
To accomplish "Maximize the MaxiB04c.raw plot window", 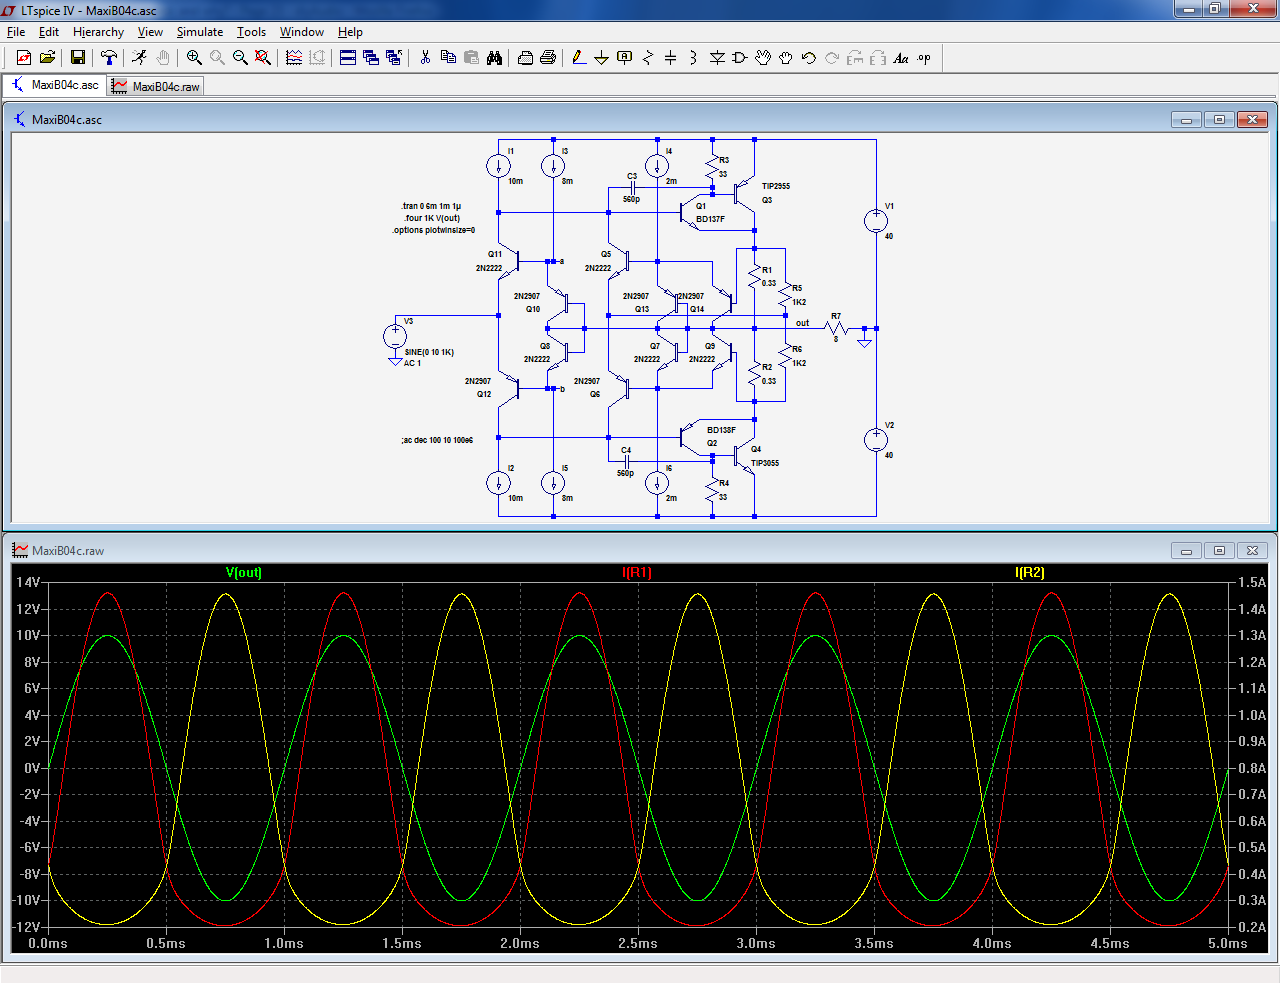I will point(1219,551).
